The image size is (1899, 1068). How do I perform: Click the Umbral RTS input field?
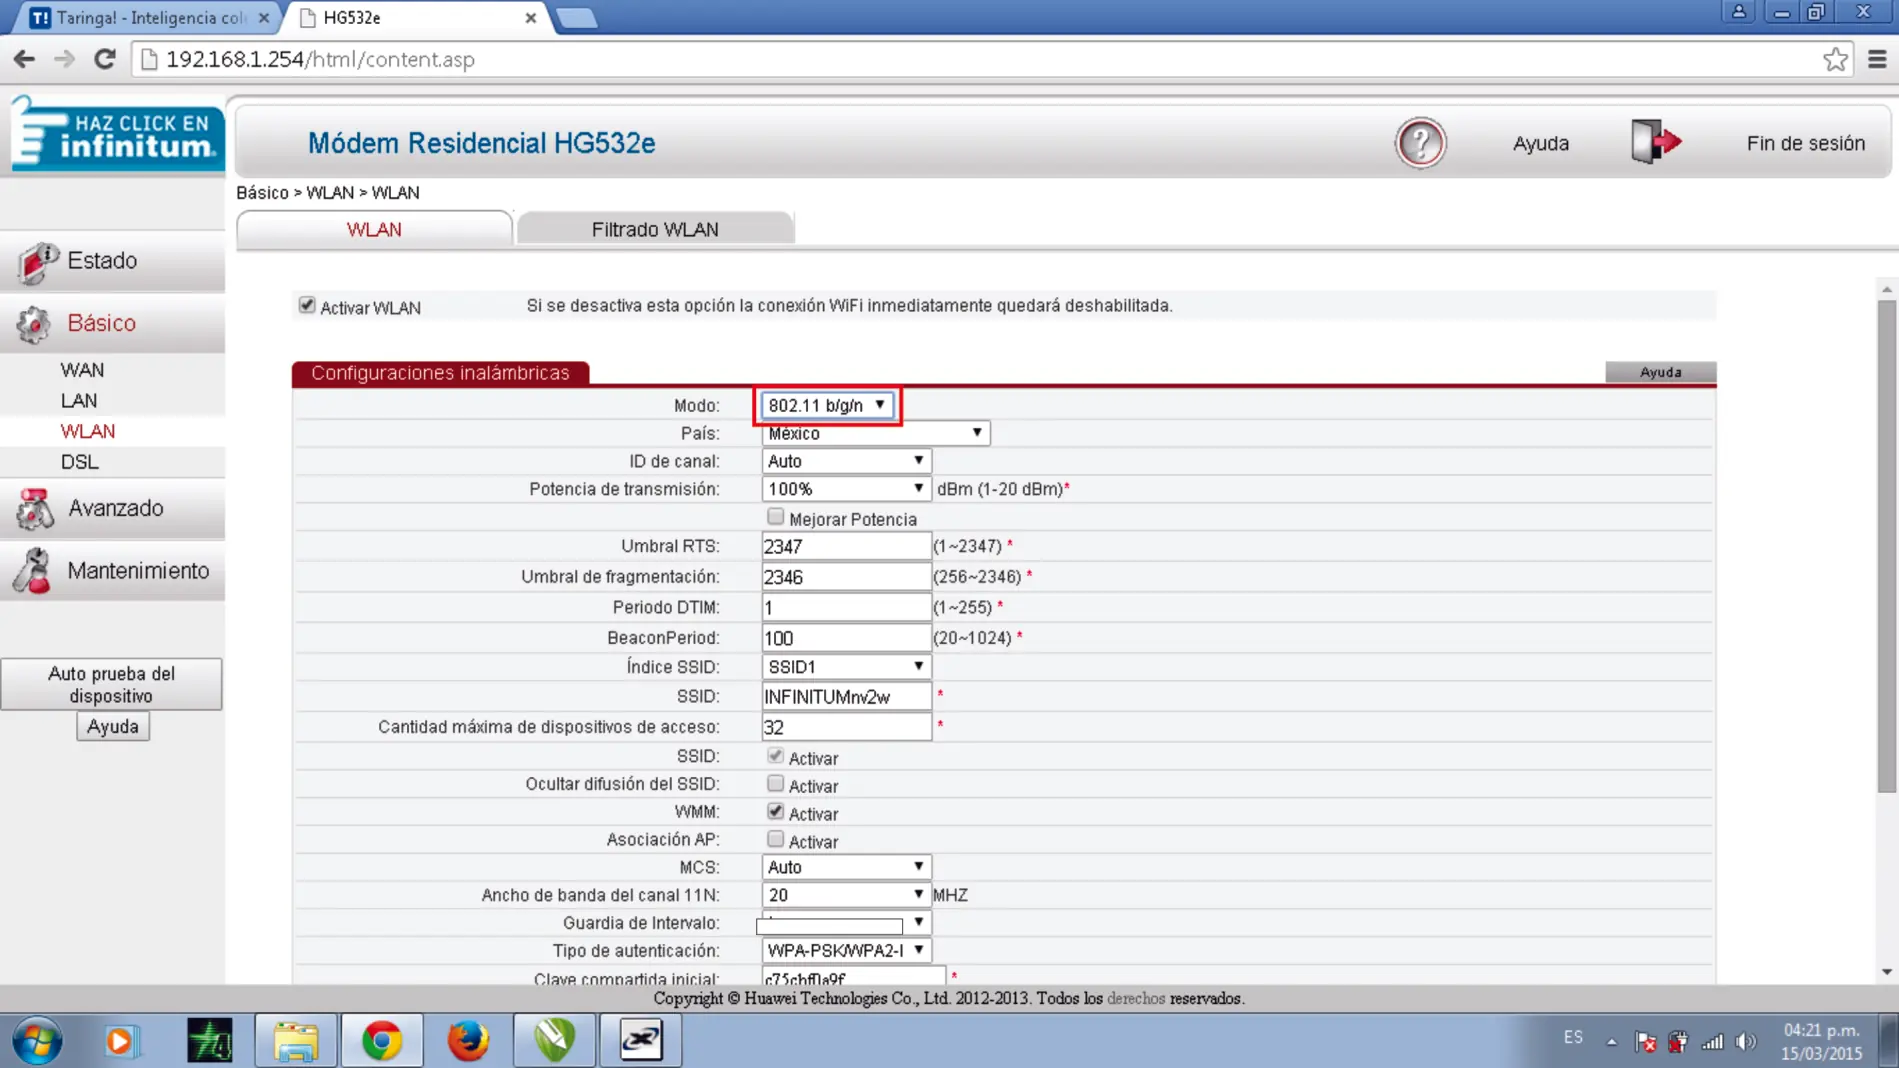(846, 547)
